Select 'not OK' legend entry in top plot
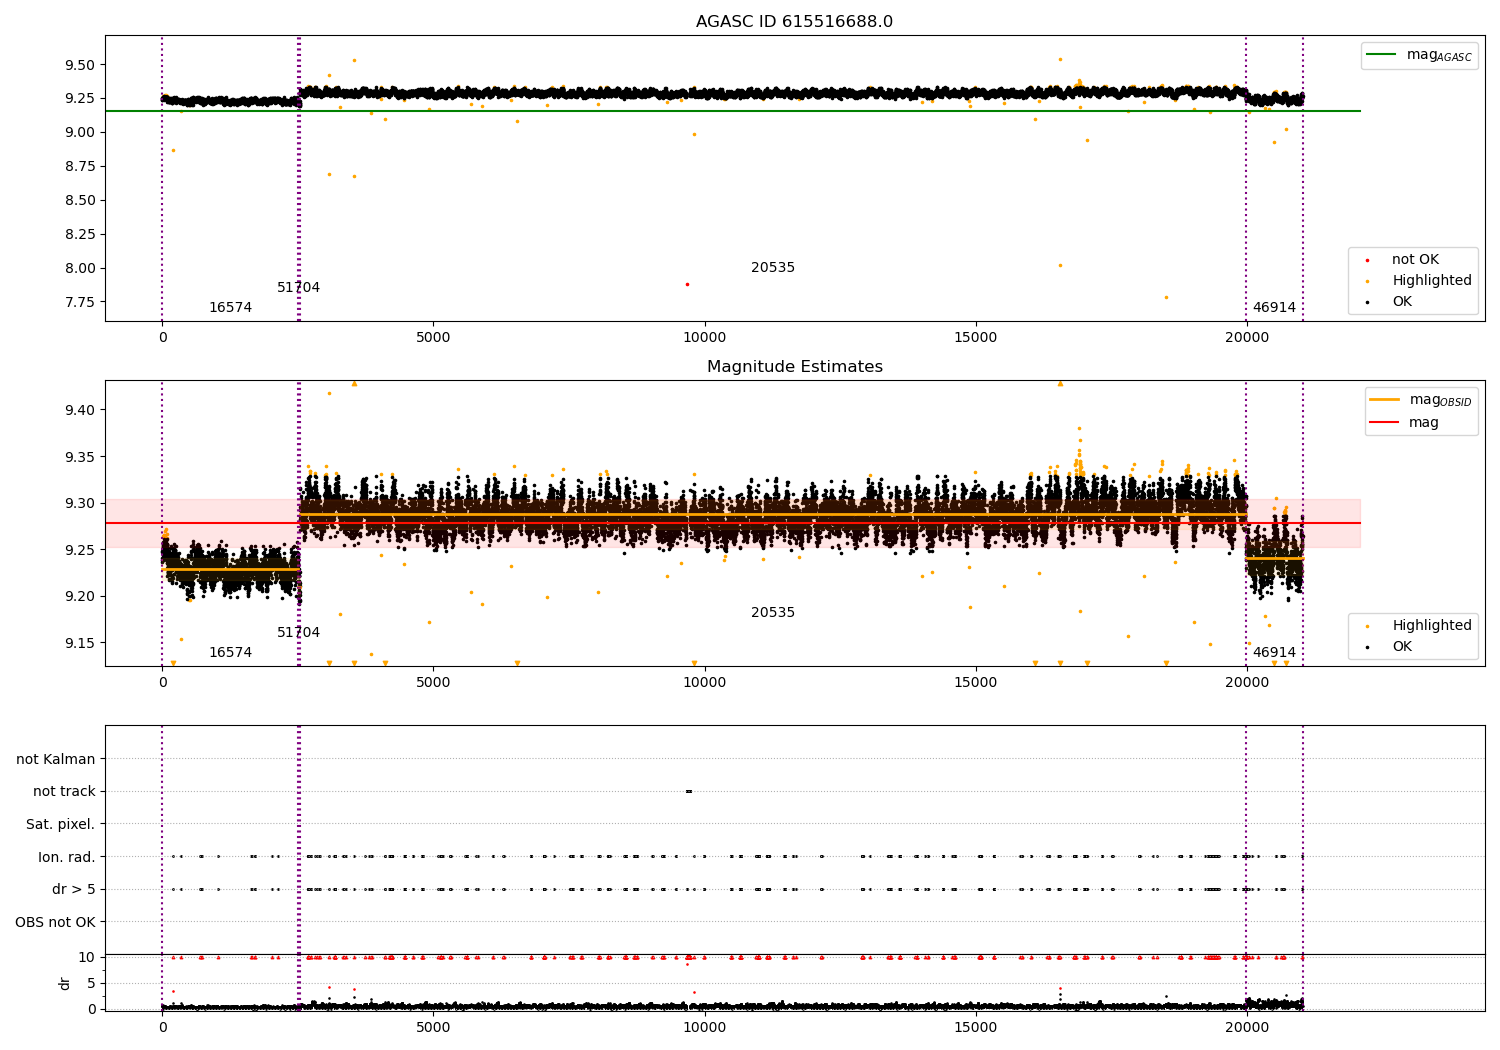 [x=1415, y=260]
